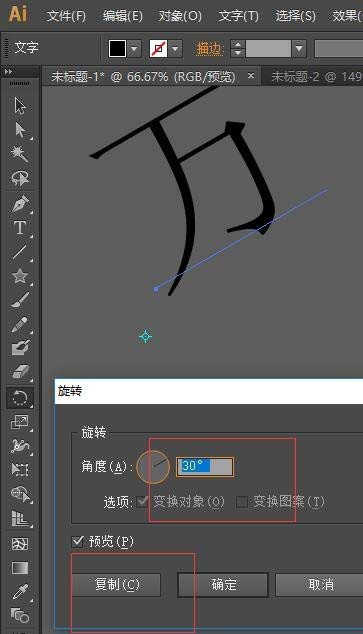Toggle the 变换图案(T) checkbox

pos(242,502)
